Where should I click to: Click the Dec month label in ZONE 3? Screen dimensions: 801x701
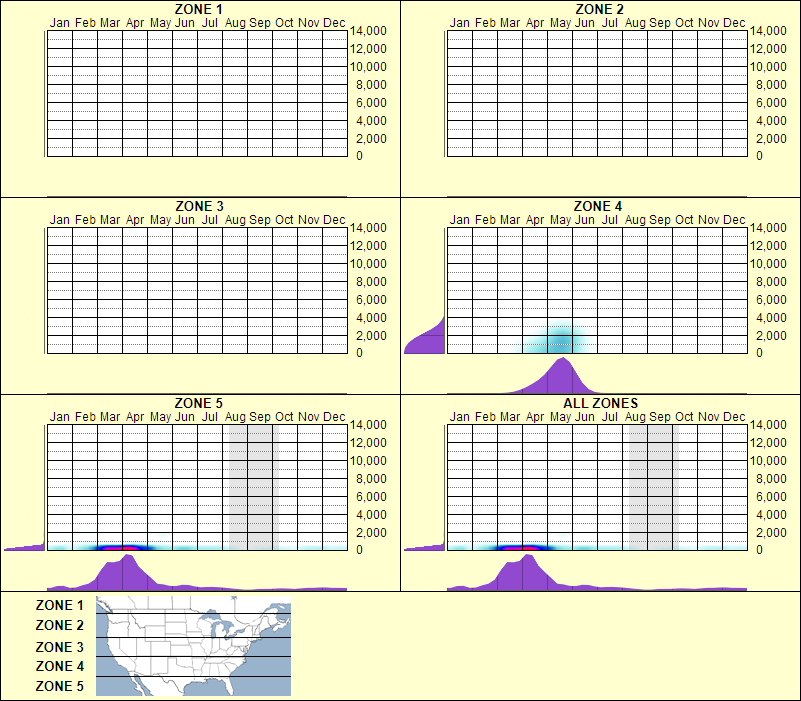333,219
